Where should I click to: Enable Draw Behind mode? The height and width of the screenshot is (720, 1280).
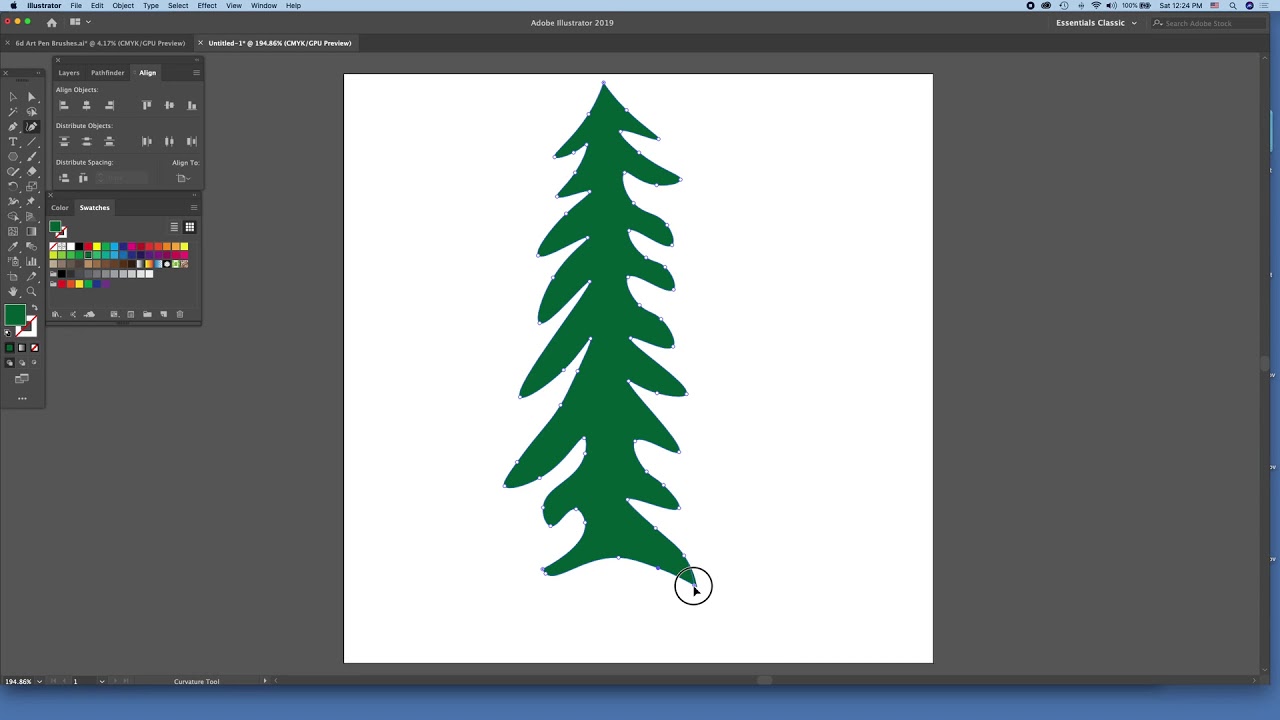[x=21, y=363]
